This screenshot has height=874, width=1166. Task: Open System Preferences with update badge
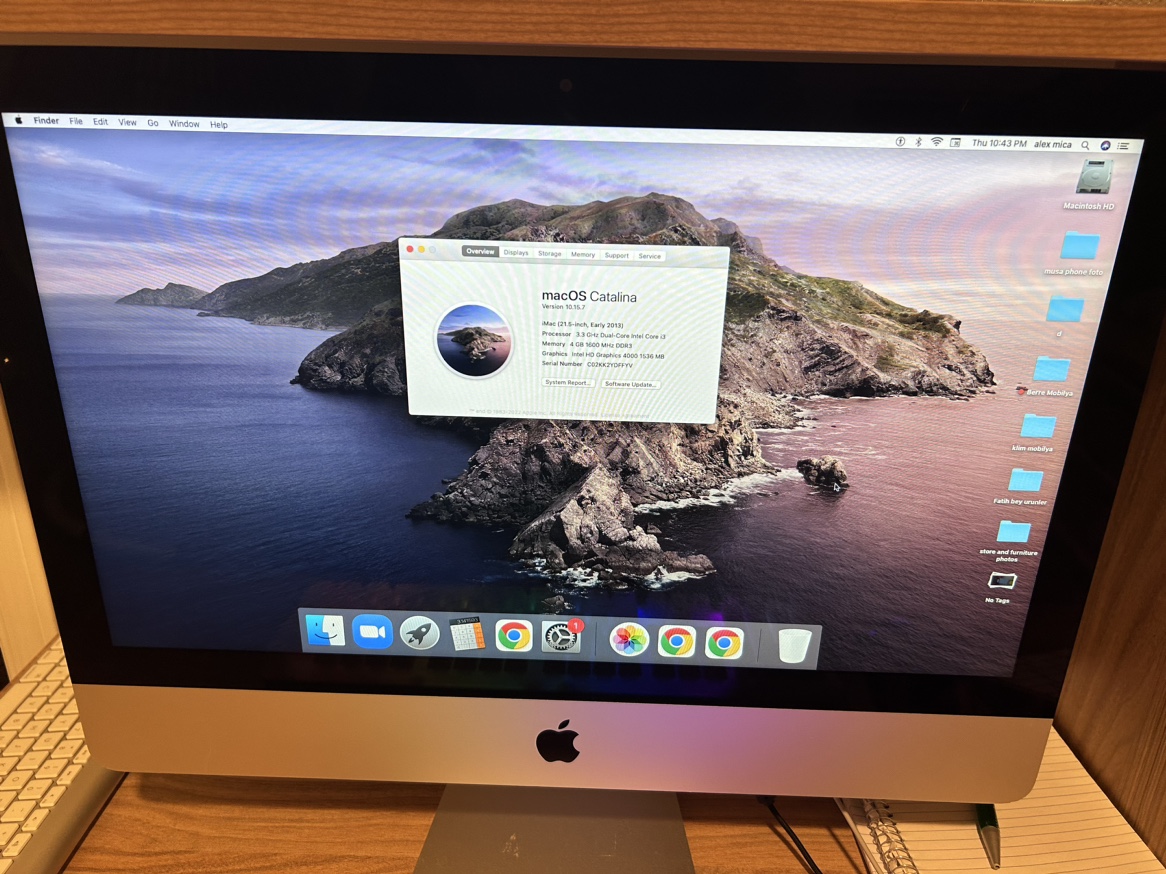(561, 638)
